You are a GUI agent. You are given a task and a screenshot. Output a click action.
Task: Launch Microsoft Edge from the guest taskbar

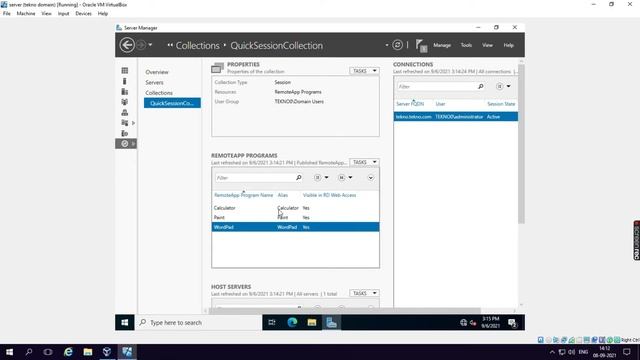[292, 322]
